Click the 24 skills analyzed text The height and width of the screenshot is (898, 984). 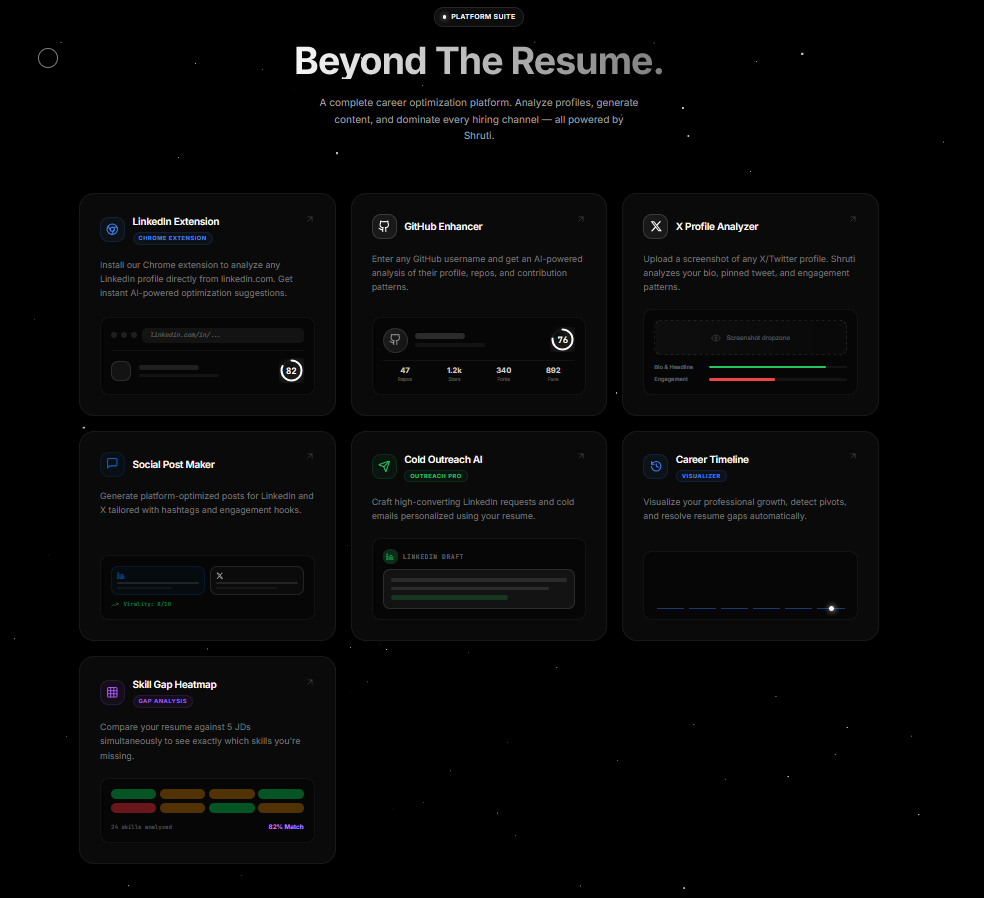point(141,827)
